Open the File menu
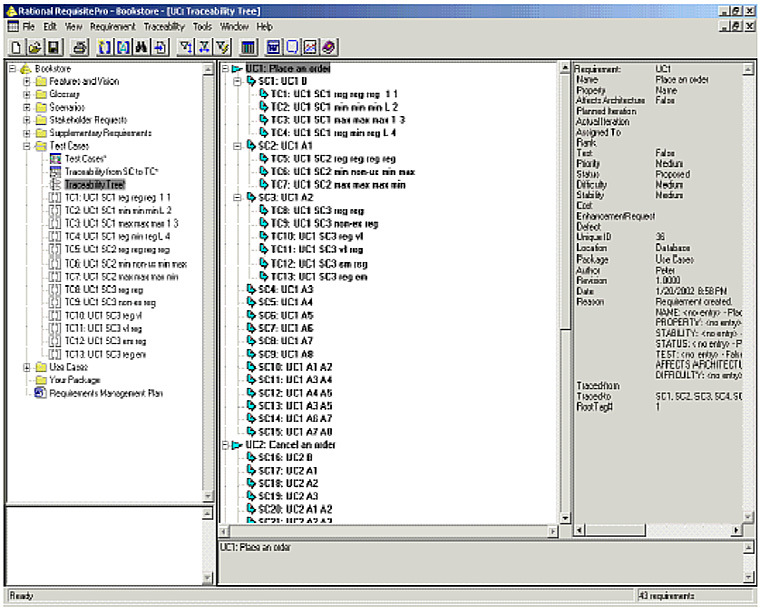This screenshot has width=760, height=610. pos(29,27)
